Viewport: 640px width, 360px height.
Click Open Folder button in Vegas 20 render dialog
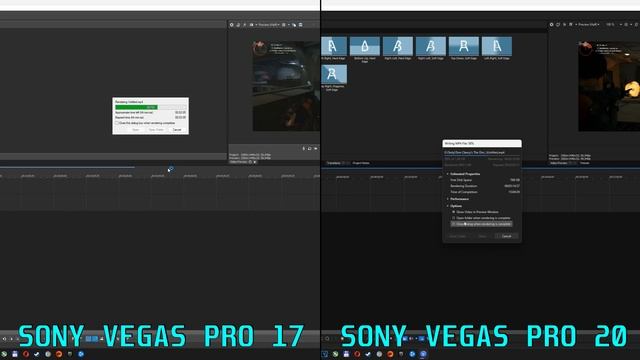click(x=457, y=236)
